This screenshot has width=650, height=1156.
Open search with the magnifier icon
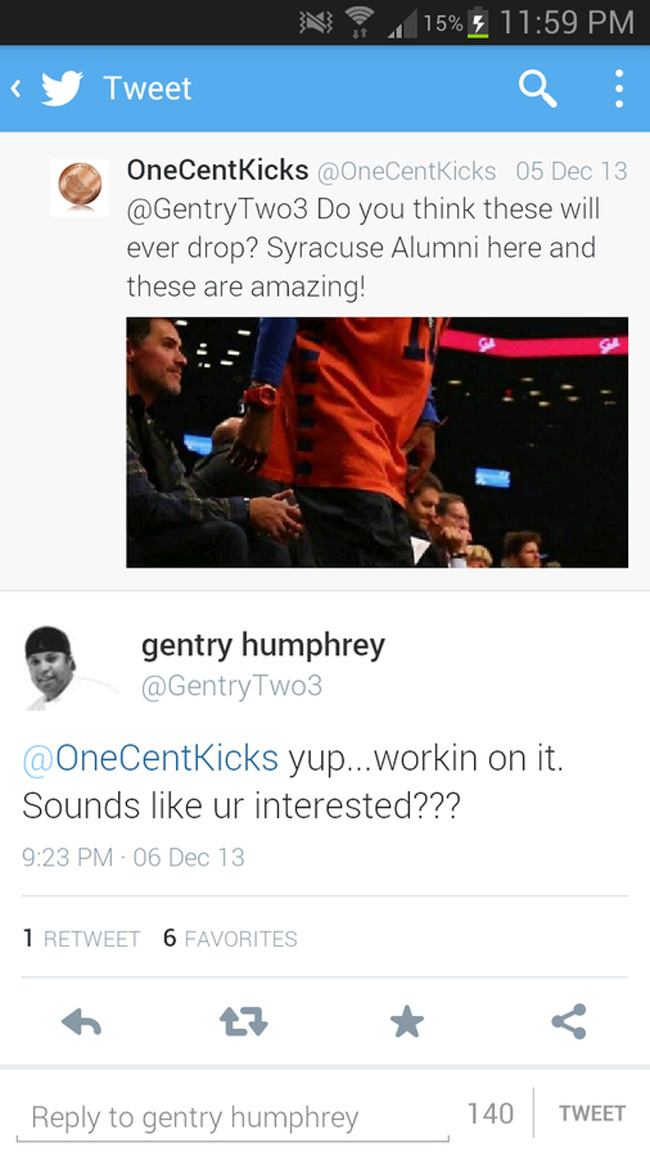(537, 89)
